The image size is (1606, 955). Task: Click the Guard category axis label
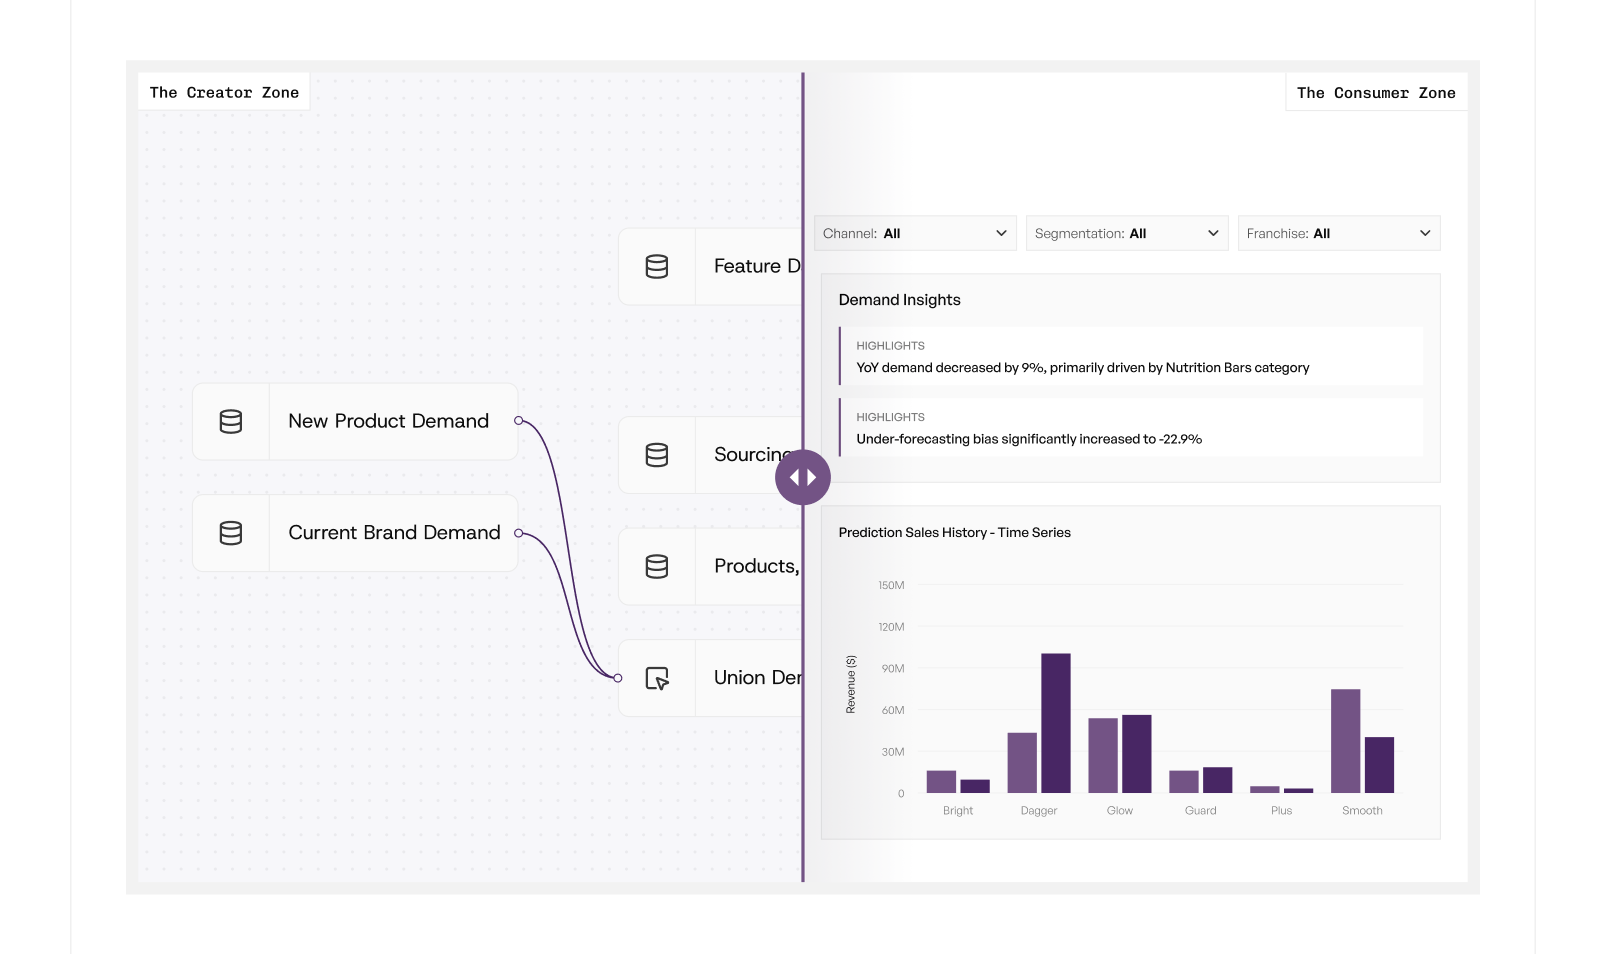1201,811
